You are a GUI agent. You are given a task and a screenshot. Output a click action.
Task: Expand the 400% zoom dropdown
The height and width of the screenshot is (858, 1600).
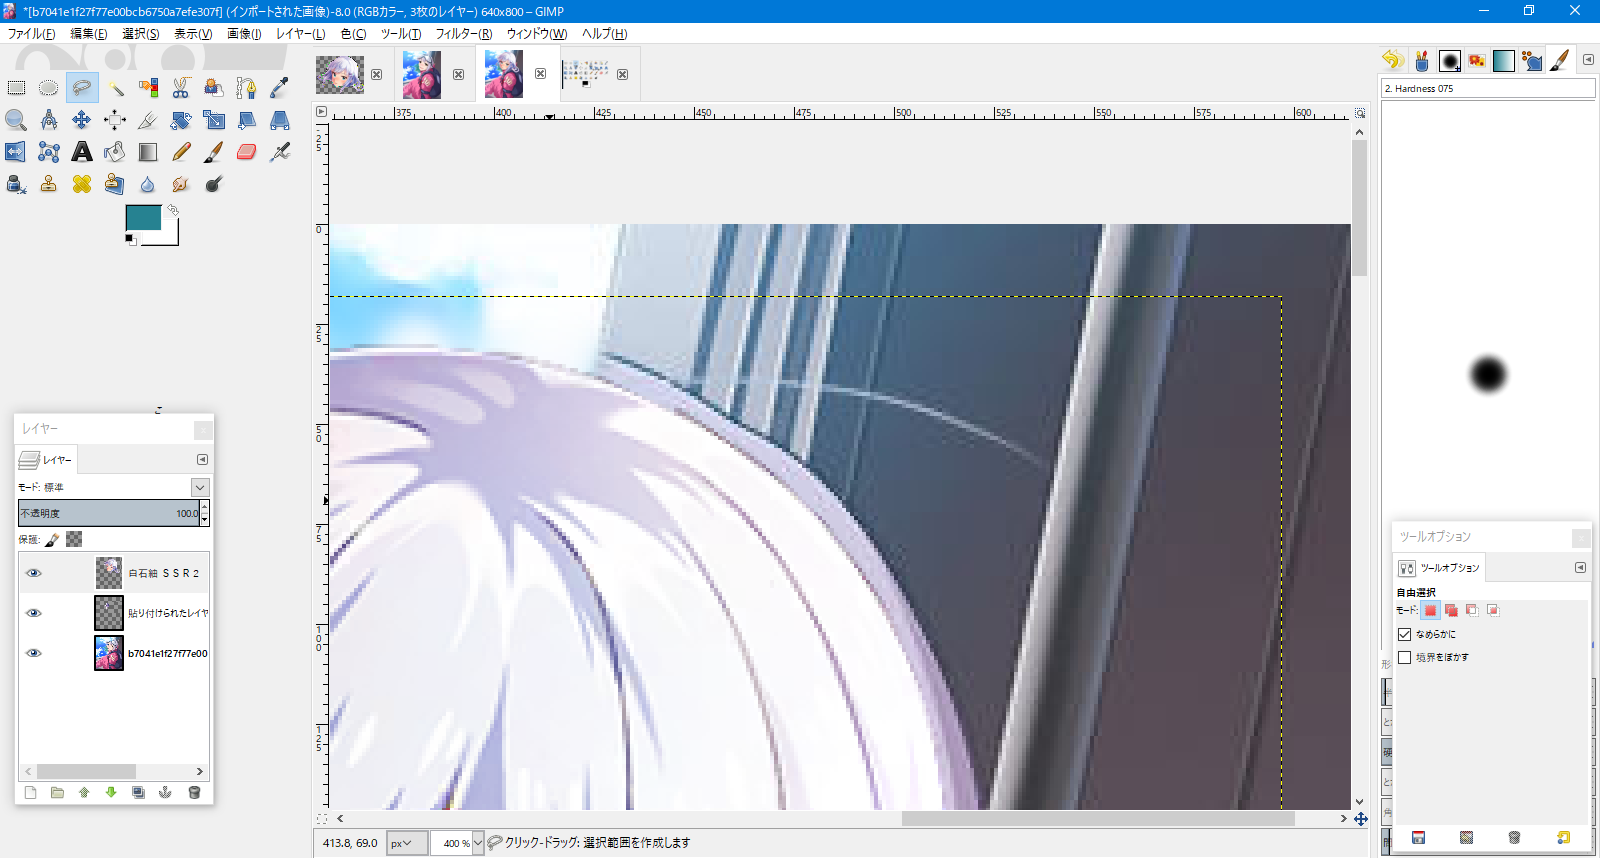tap(478, 843)
